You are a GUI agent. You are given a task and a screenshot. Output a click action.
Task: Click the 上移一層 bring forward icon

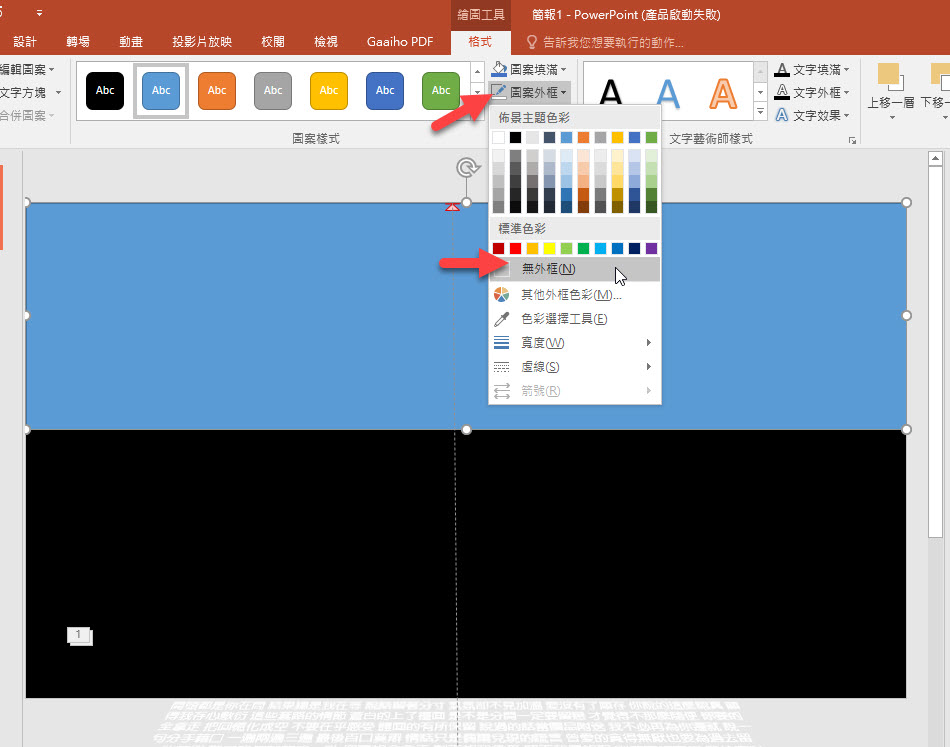pyautogui.click(x=891, y=76)
